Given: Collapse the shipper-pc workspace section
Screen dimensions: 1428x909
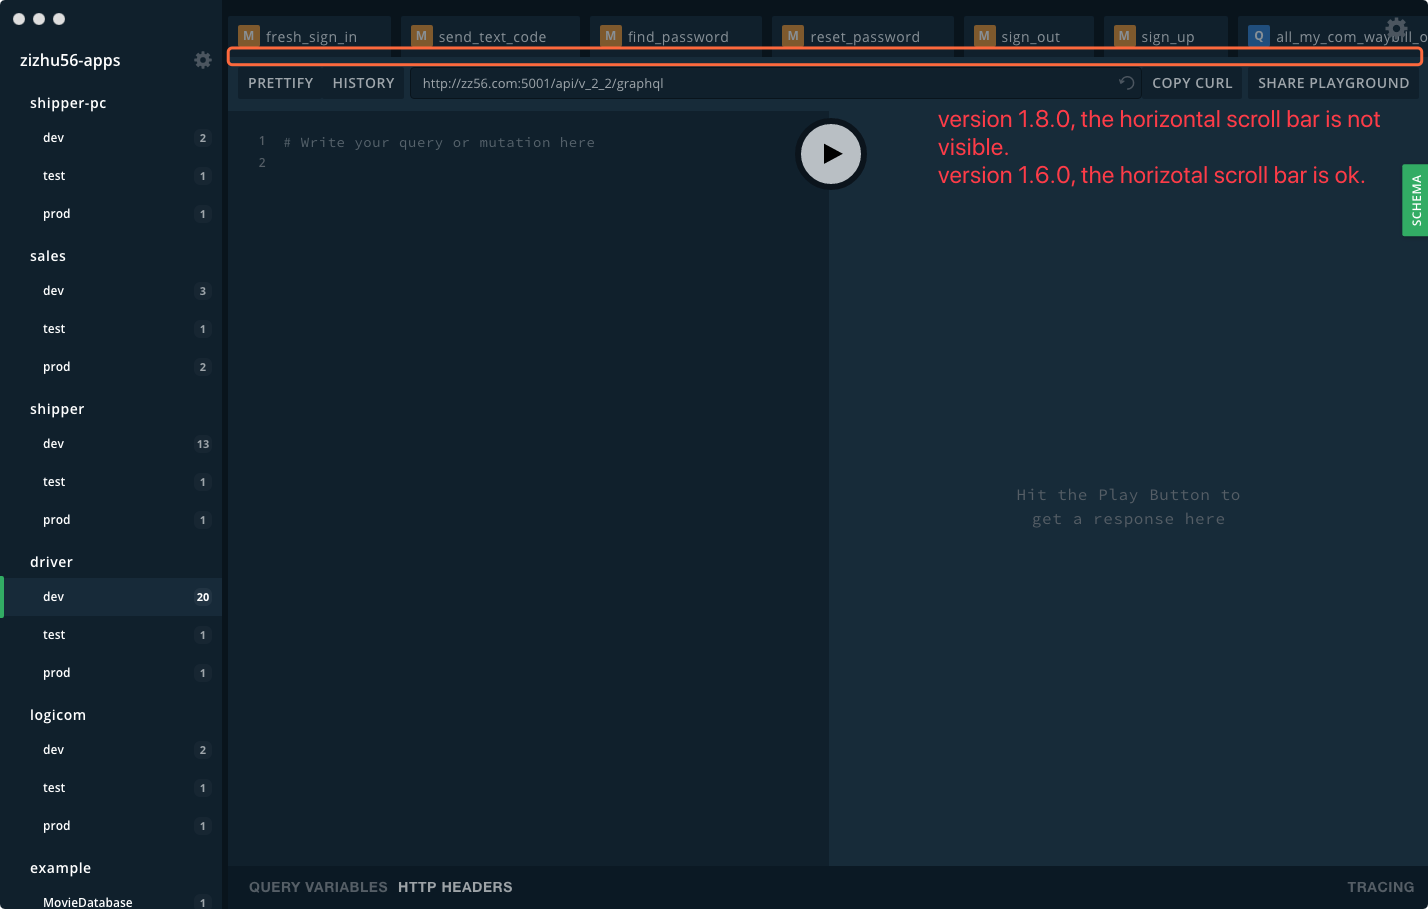Looking at the screenshot, I should (x=67, y=102).
